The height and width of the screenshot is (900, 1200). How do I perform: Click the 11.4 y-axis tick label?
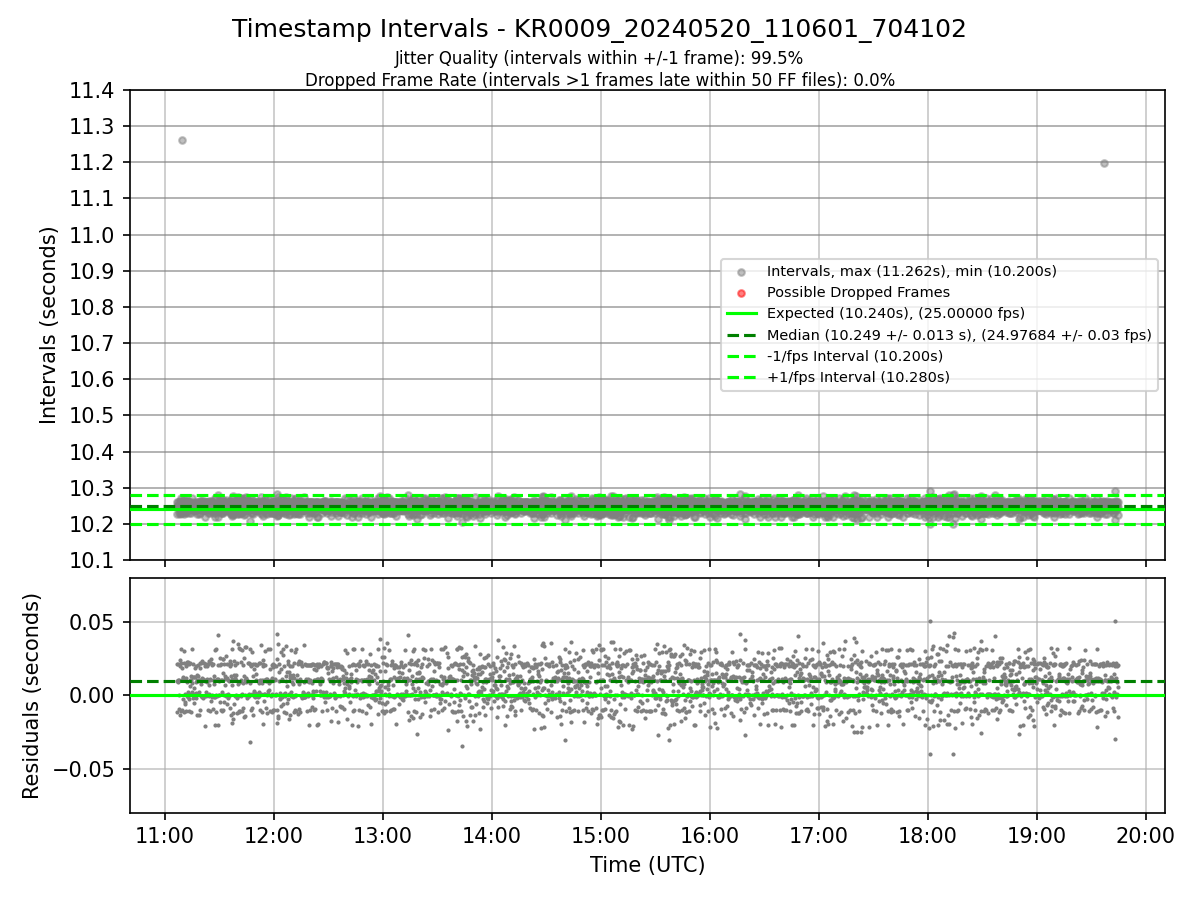coord(93,91)
